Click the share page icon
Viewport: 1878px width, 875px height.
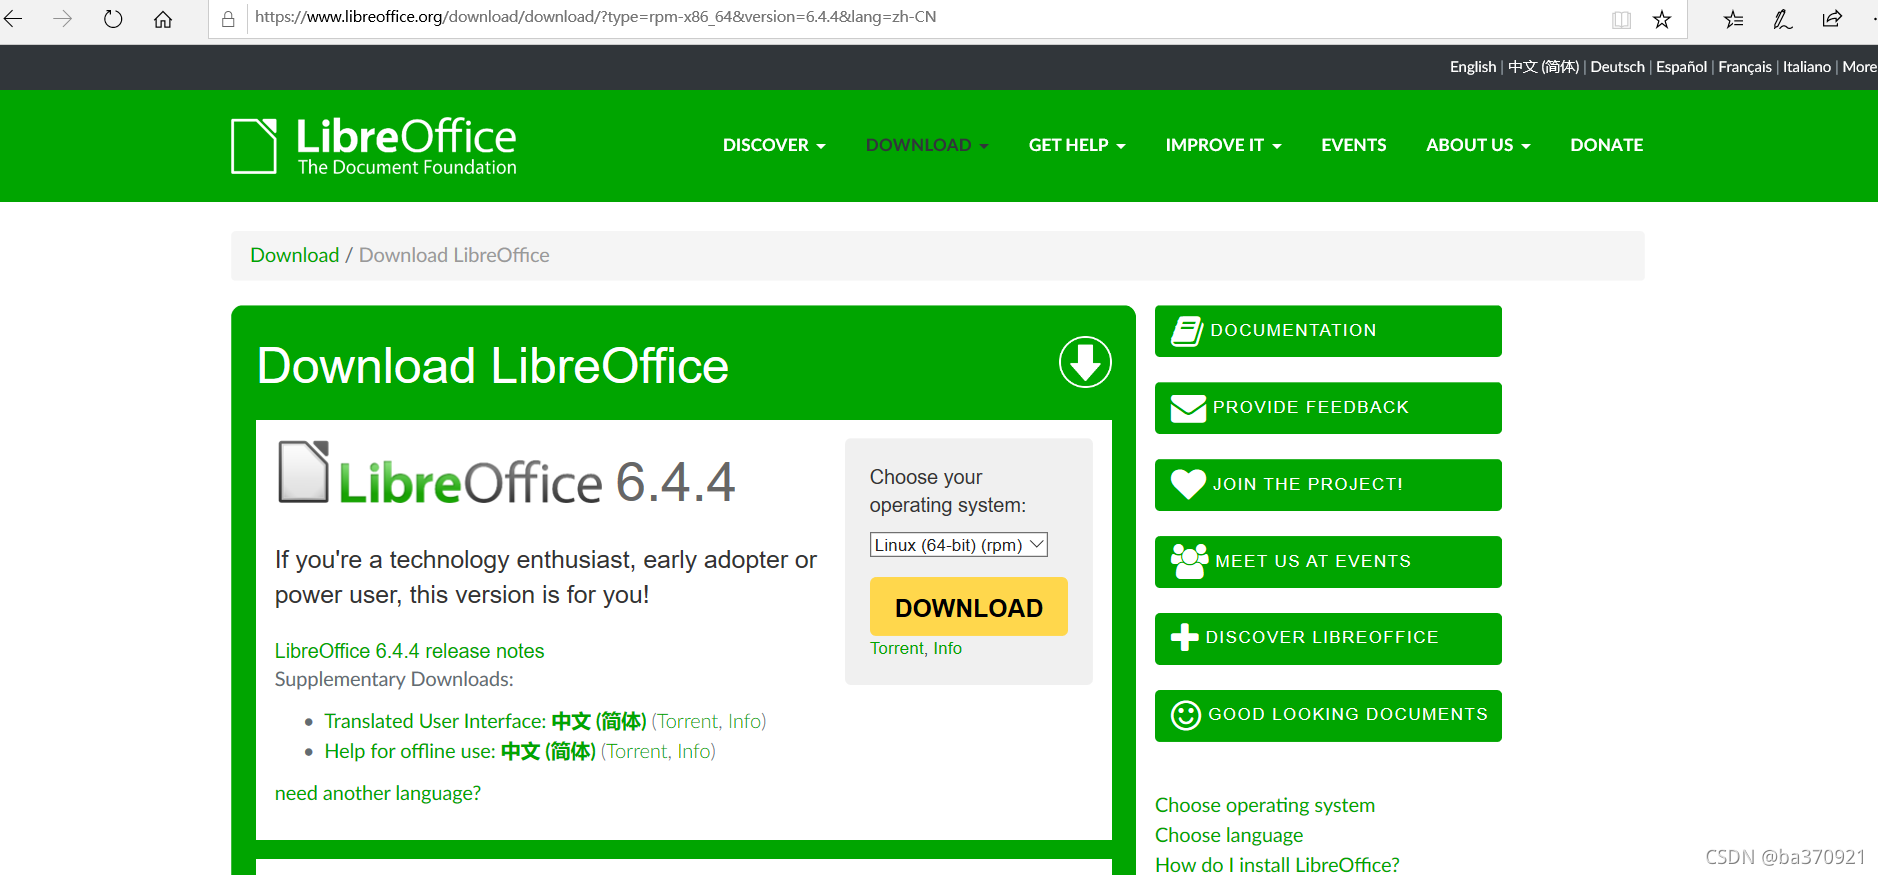[x=1832, y=18]
